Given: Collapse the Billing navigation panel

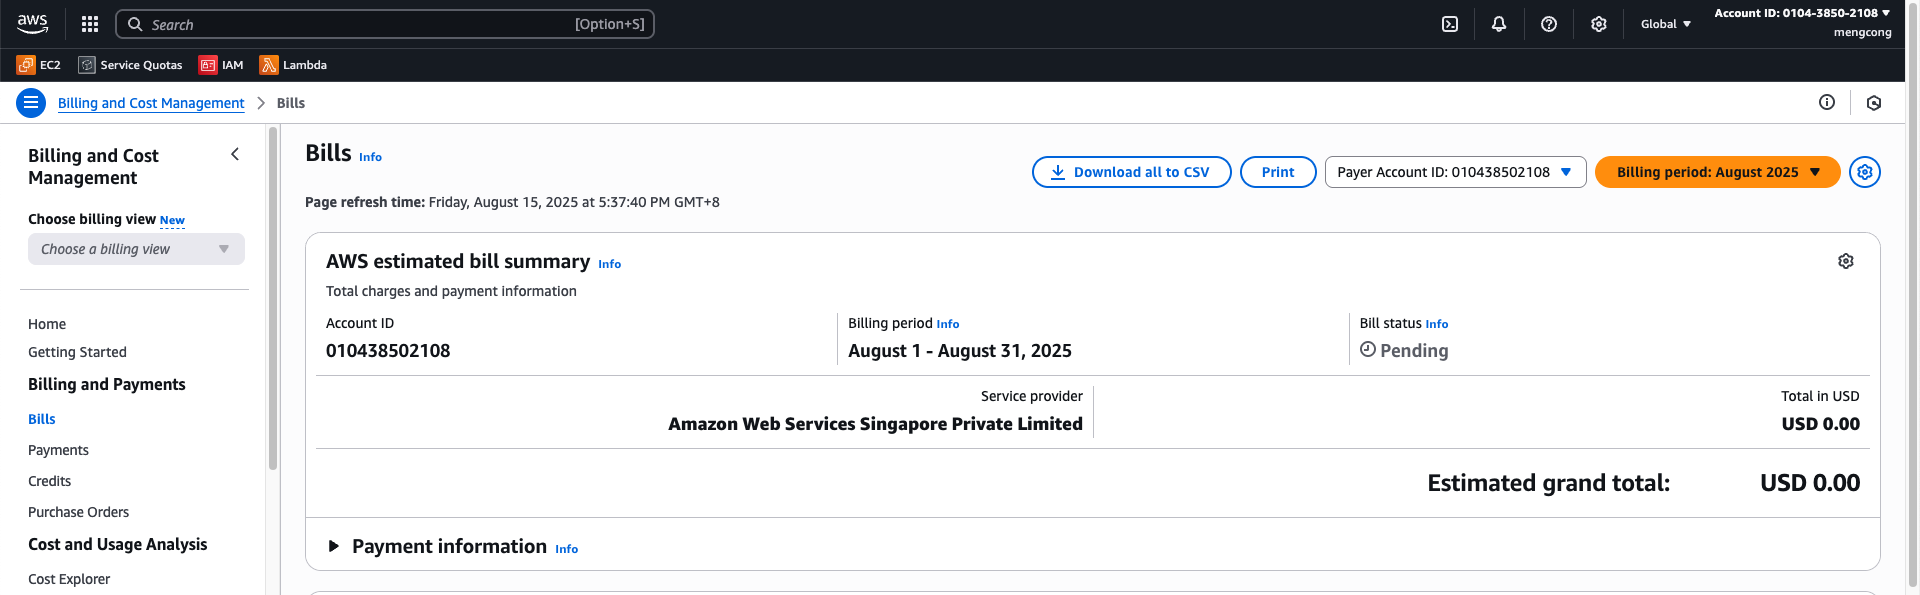Looking at the screenshot, I should click(x=235, y=154).
